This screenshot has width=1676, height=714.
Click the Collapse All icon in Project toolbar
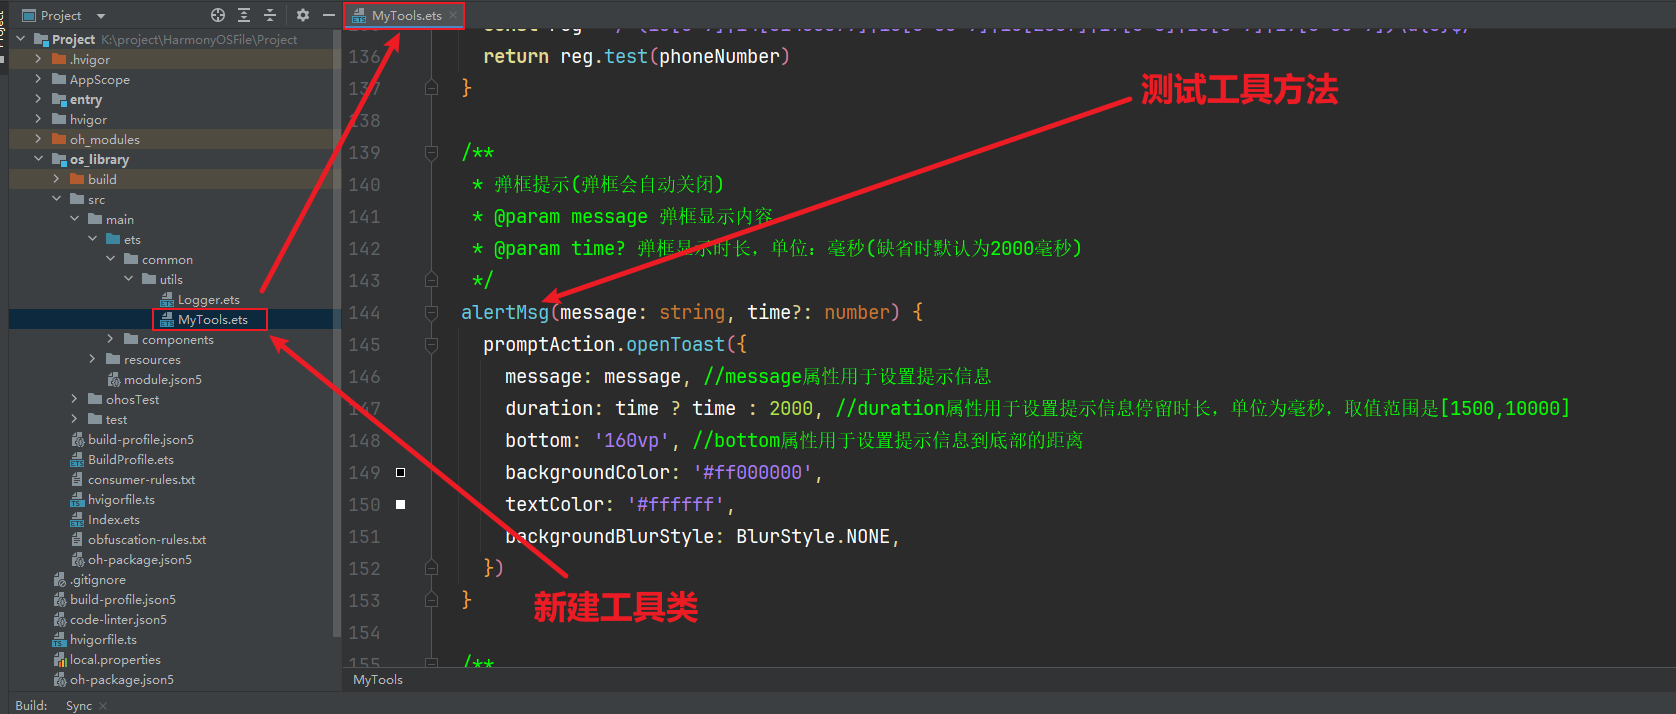269,15
